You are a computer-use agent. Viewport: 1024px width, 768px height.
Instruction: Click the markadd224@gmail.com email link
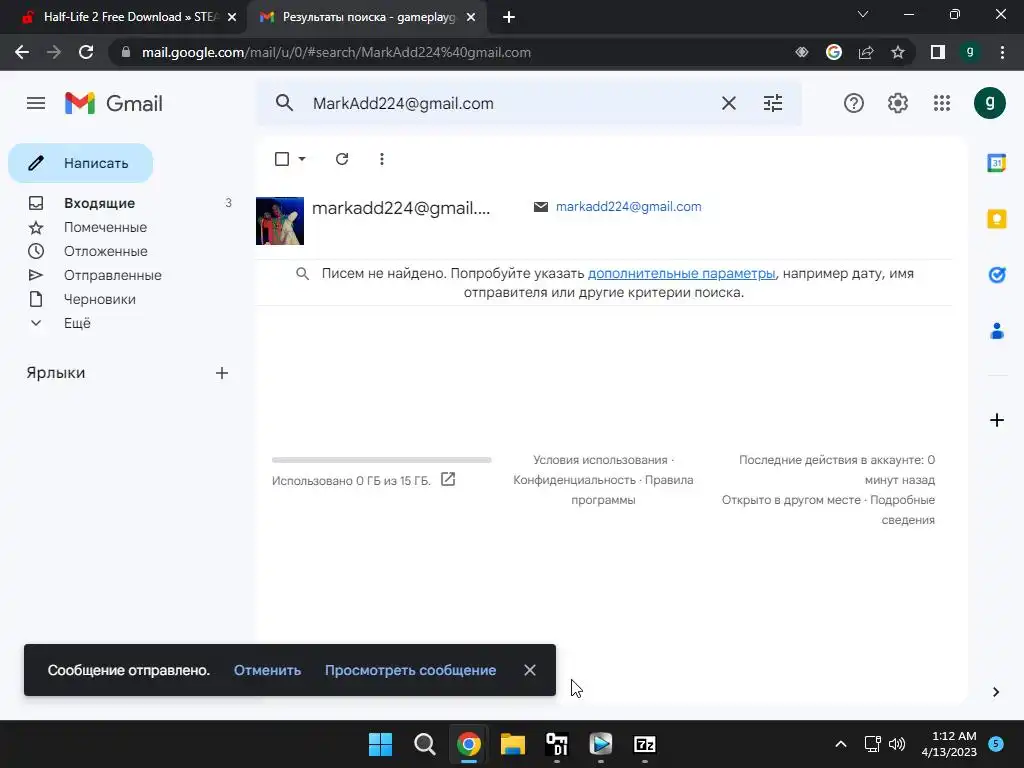coord(628,206)
